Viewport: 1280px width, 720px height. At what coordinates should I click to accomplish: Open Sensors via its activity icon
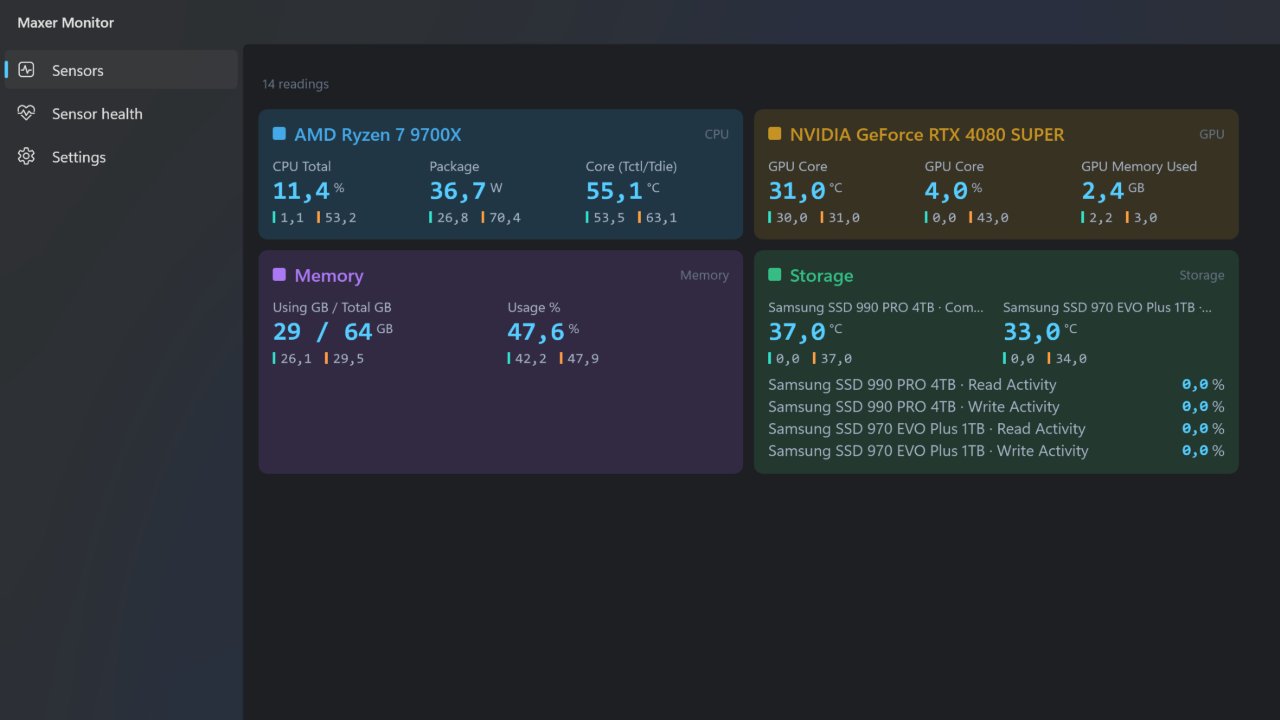(x=27, y=70)
